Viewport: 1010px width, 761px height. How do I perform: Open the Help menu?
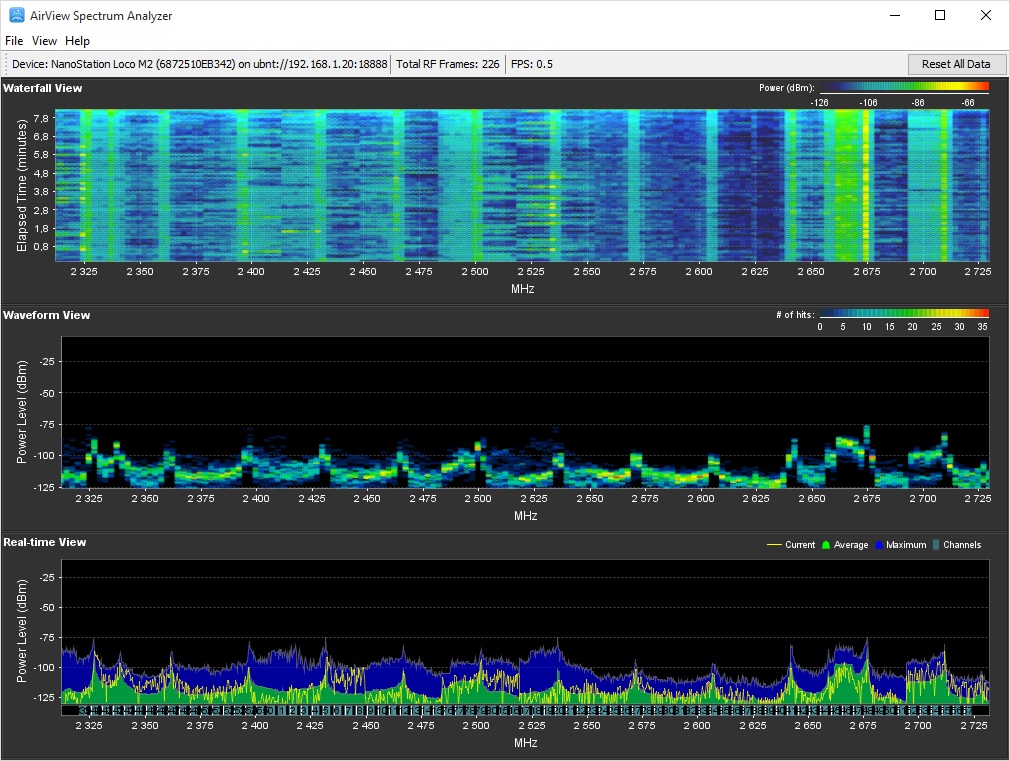click(x=77, y=41)
